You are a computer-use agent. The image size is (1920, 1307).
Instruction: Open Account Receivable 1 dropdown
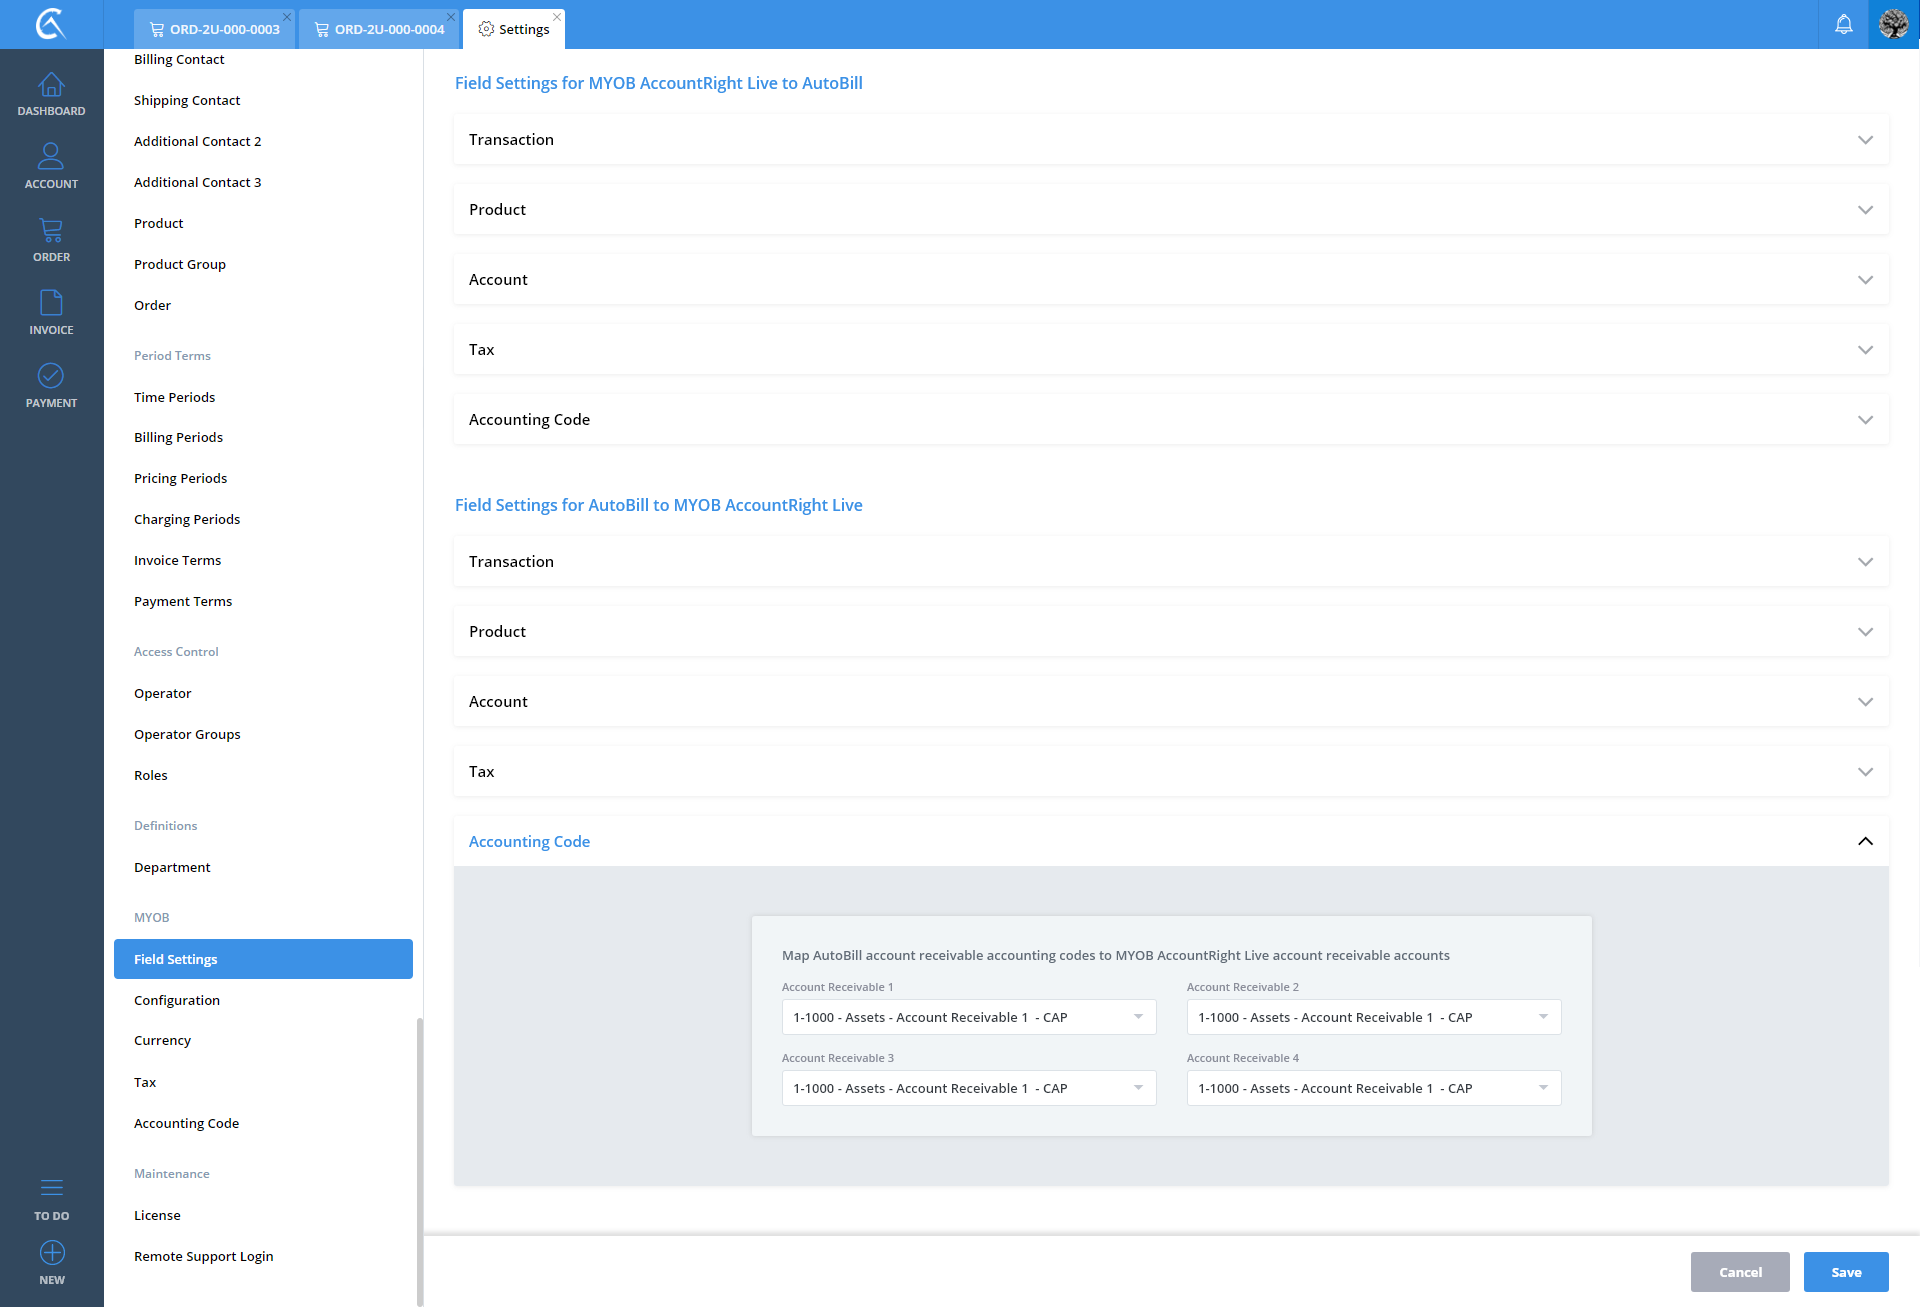pyautogui.click(x=968, y=1017)
